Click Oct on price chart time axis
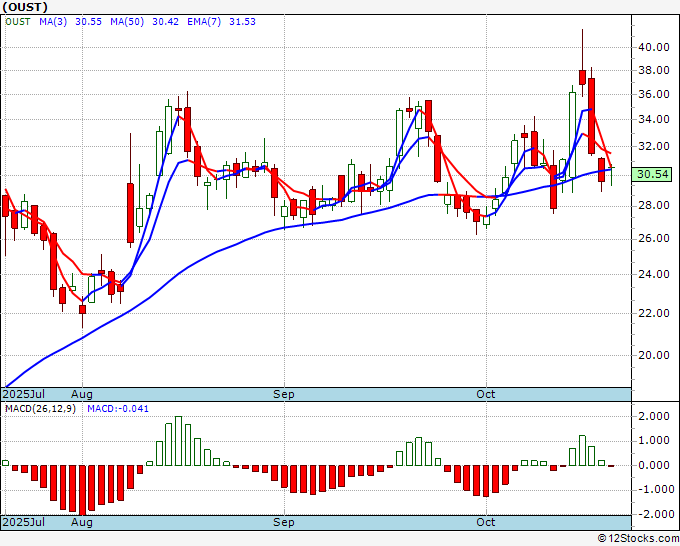 click(485, 394)
